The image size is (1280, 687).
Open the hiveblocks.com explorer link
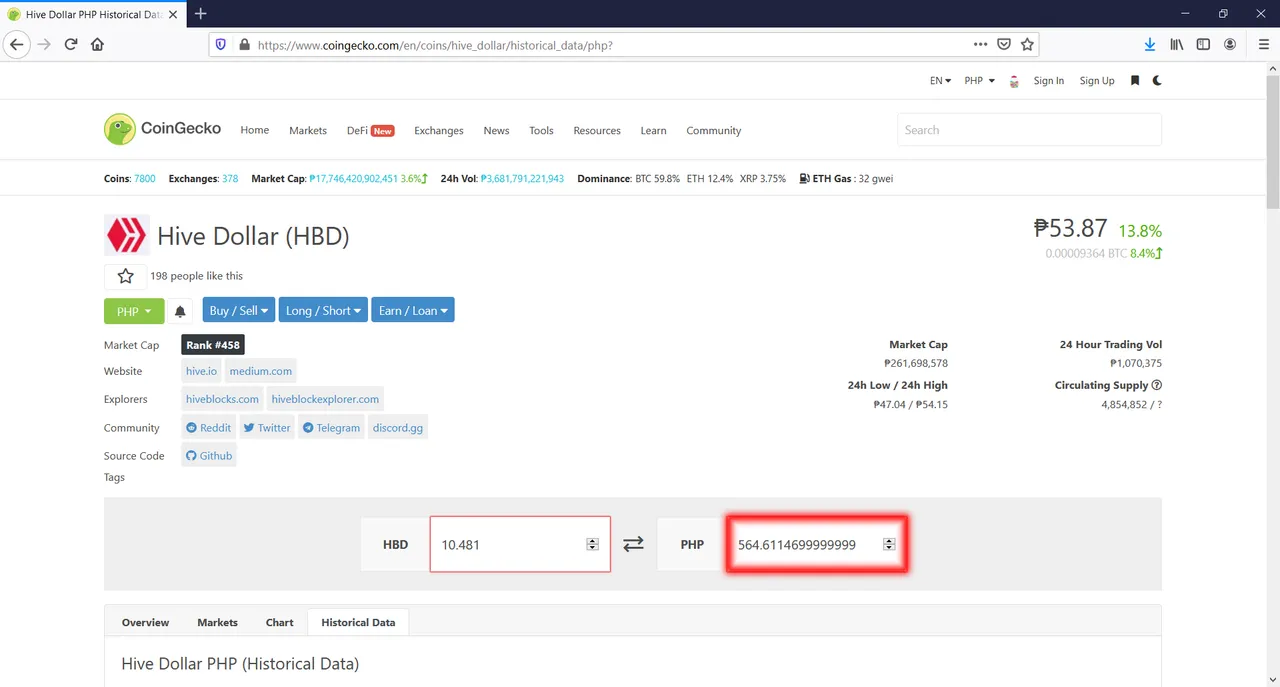[x=222, y=399]
